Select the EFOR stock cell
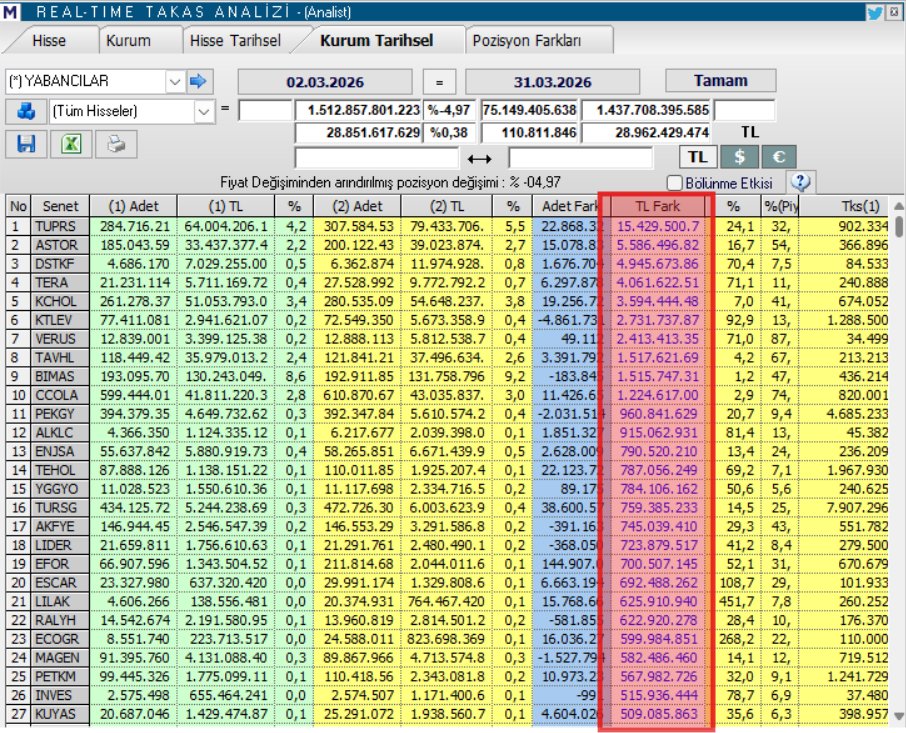This screenshot has width=906, height=733. [x=60, y=564]
